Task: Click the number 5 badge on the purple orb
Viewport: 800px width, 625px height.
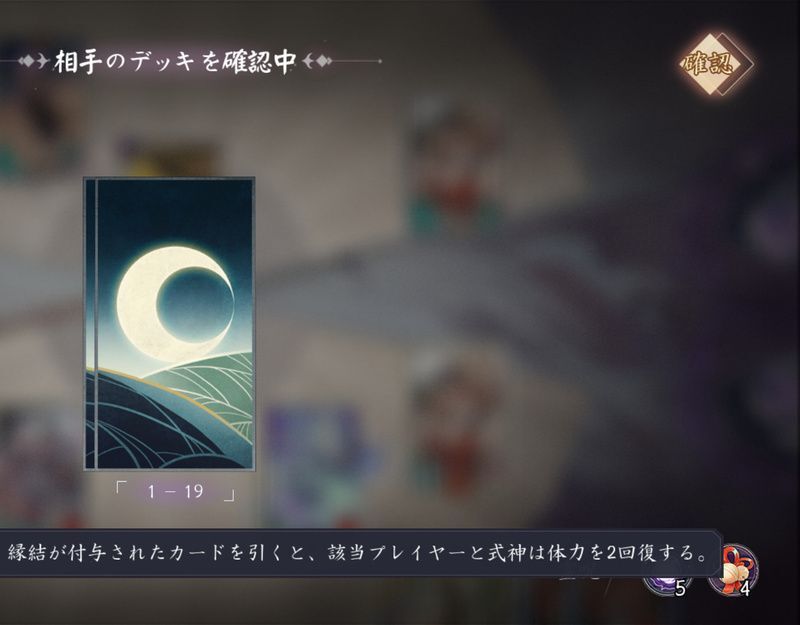Action: pos(680,589)
